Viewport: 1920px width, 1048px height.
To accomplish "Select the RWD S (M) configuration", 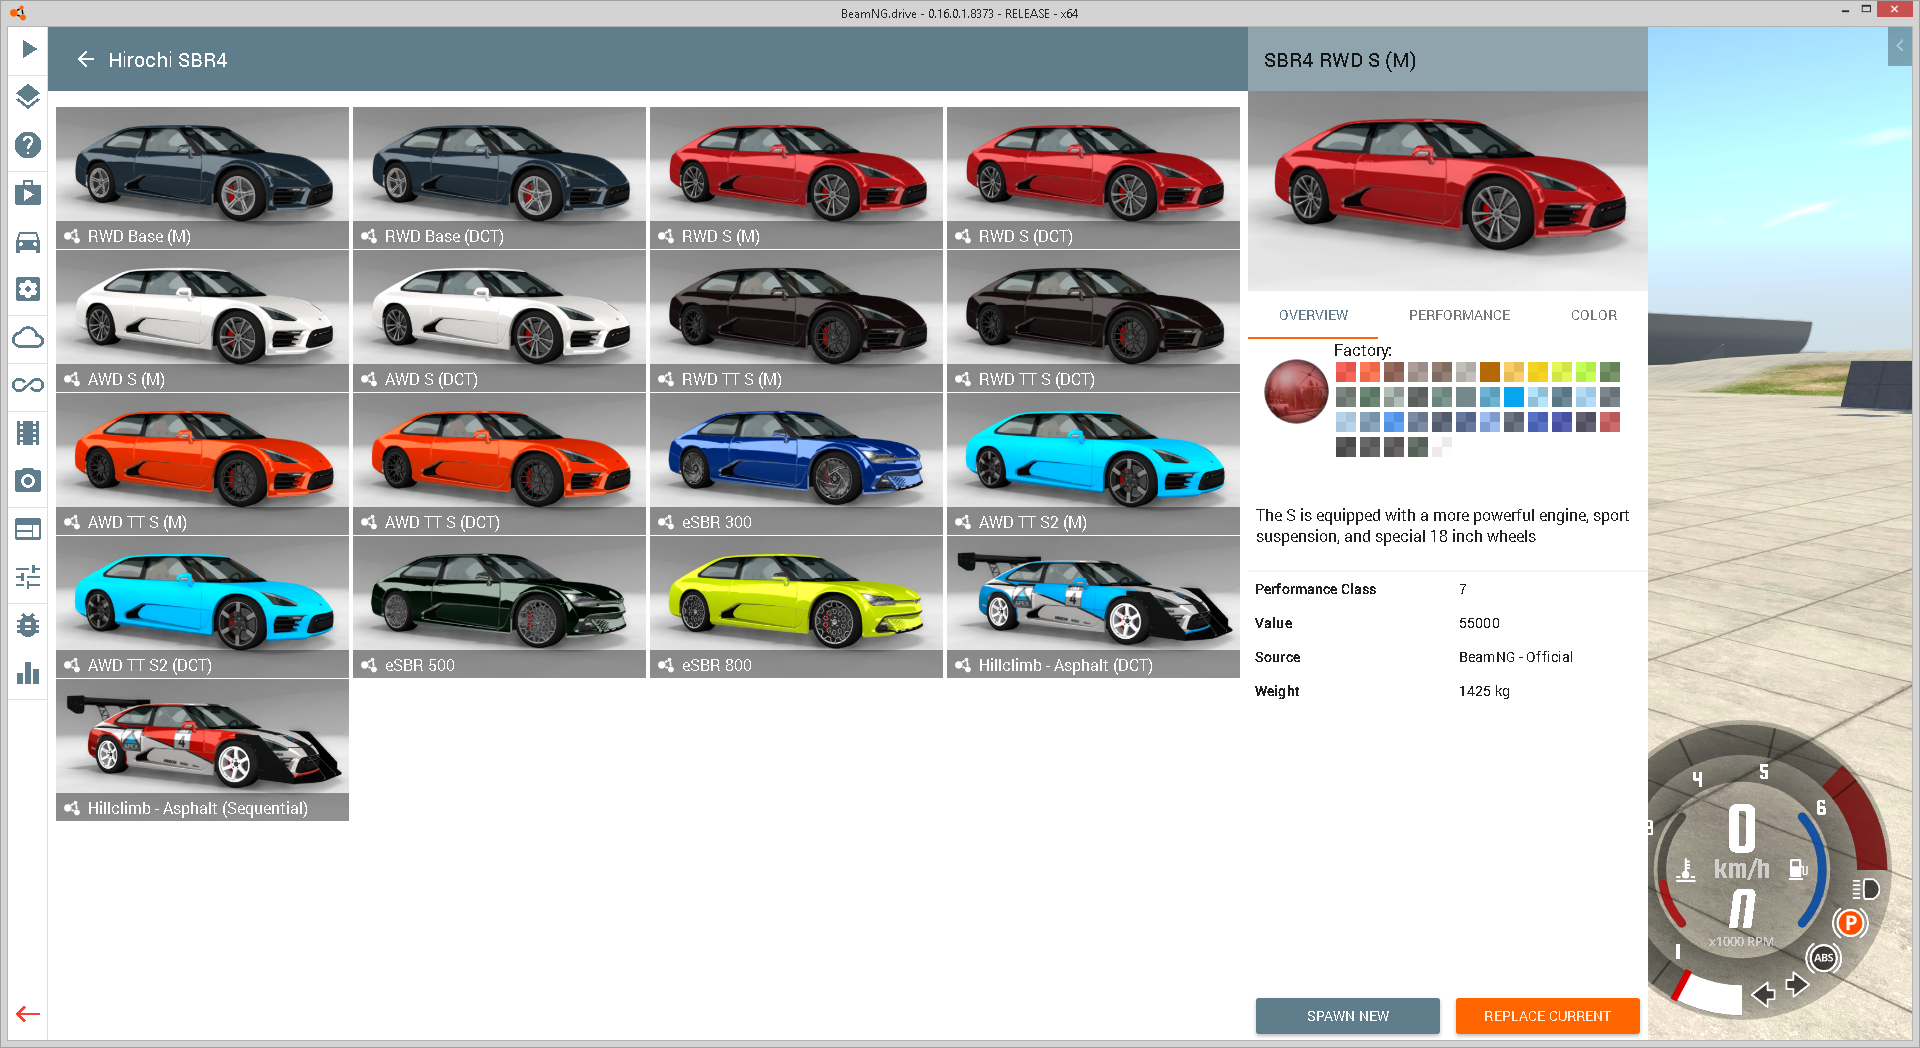I will 796,178.
